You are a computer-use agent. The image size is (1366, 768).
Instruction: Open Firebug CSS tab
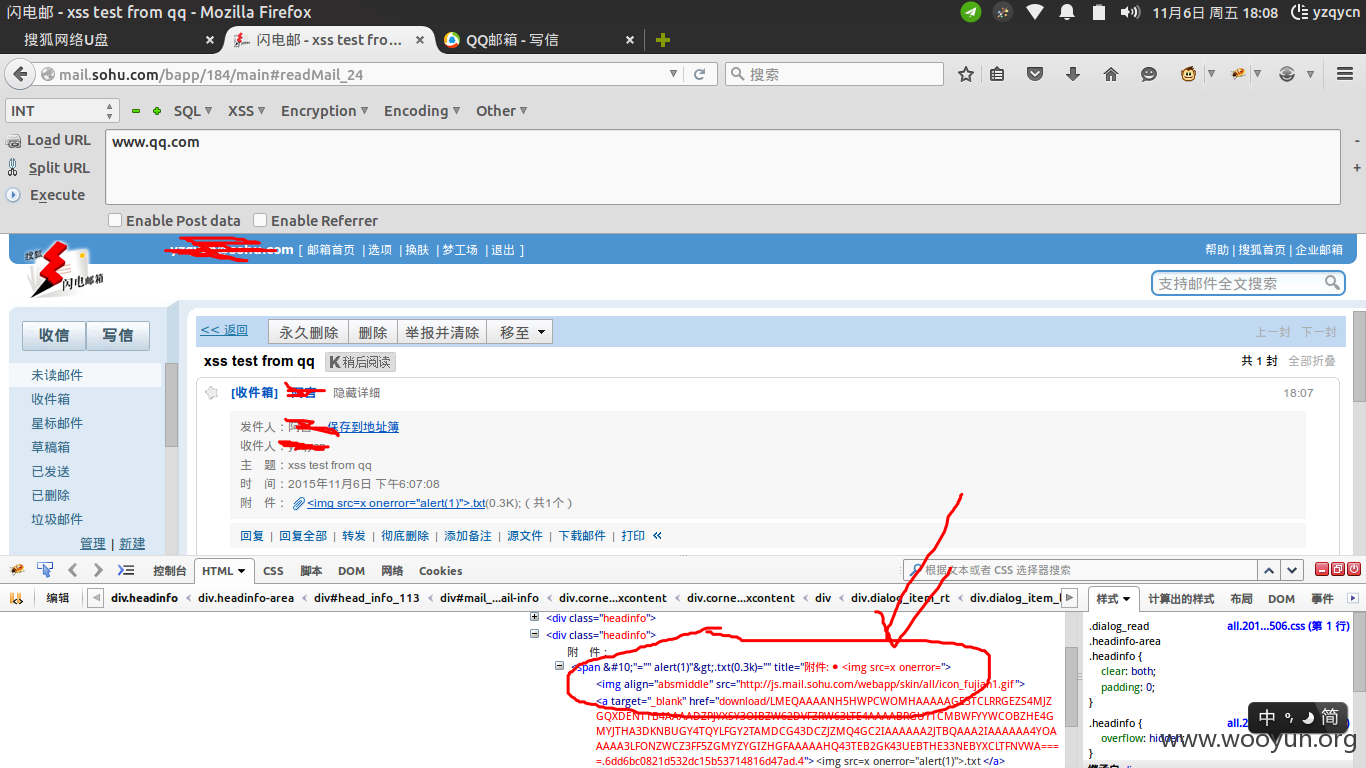[x=273, y=570]
